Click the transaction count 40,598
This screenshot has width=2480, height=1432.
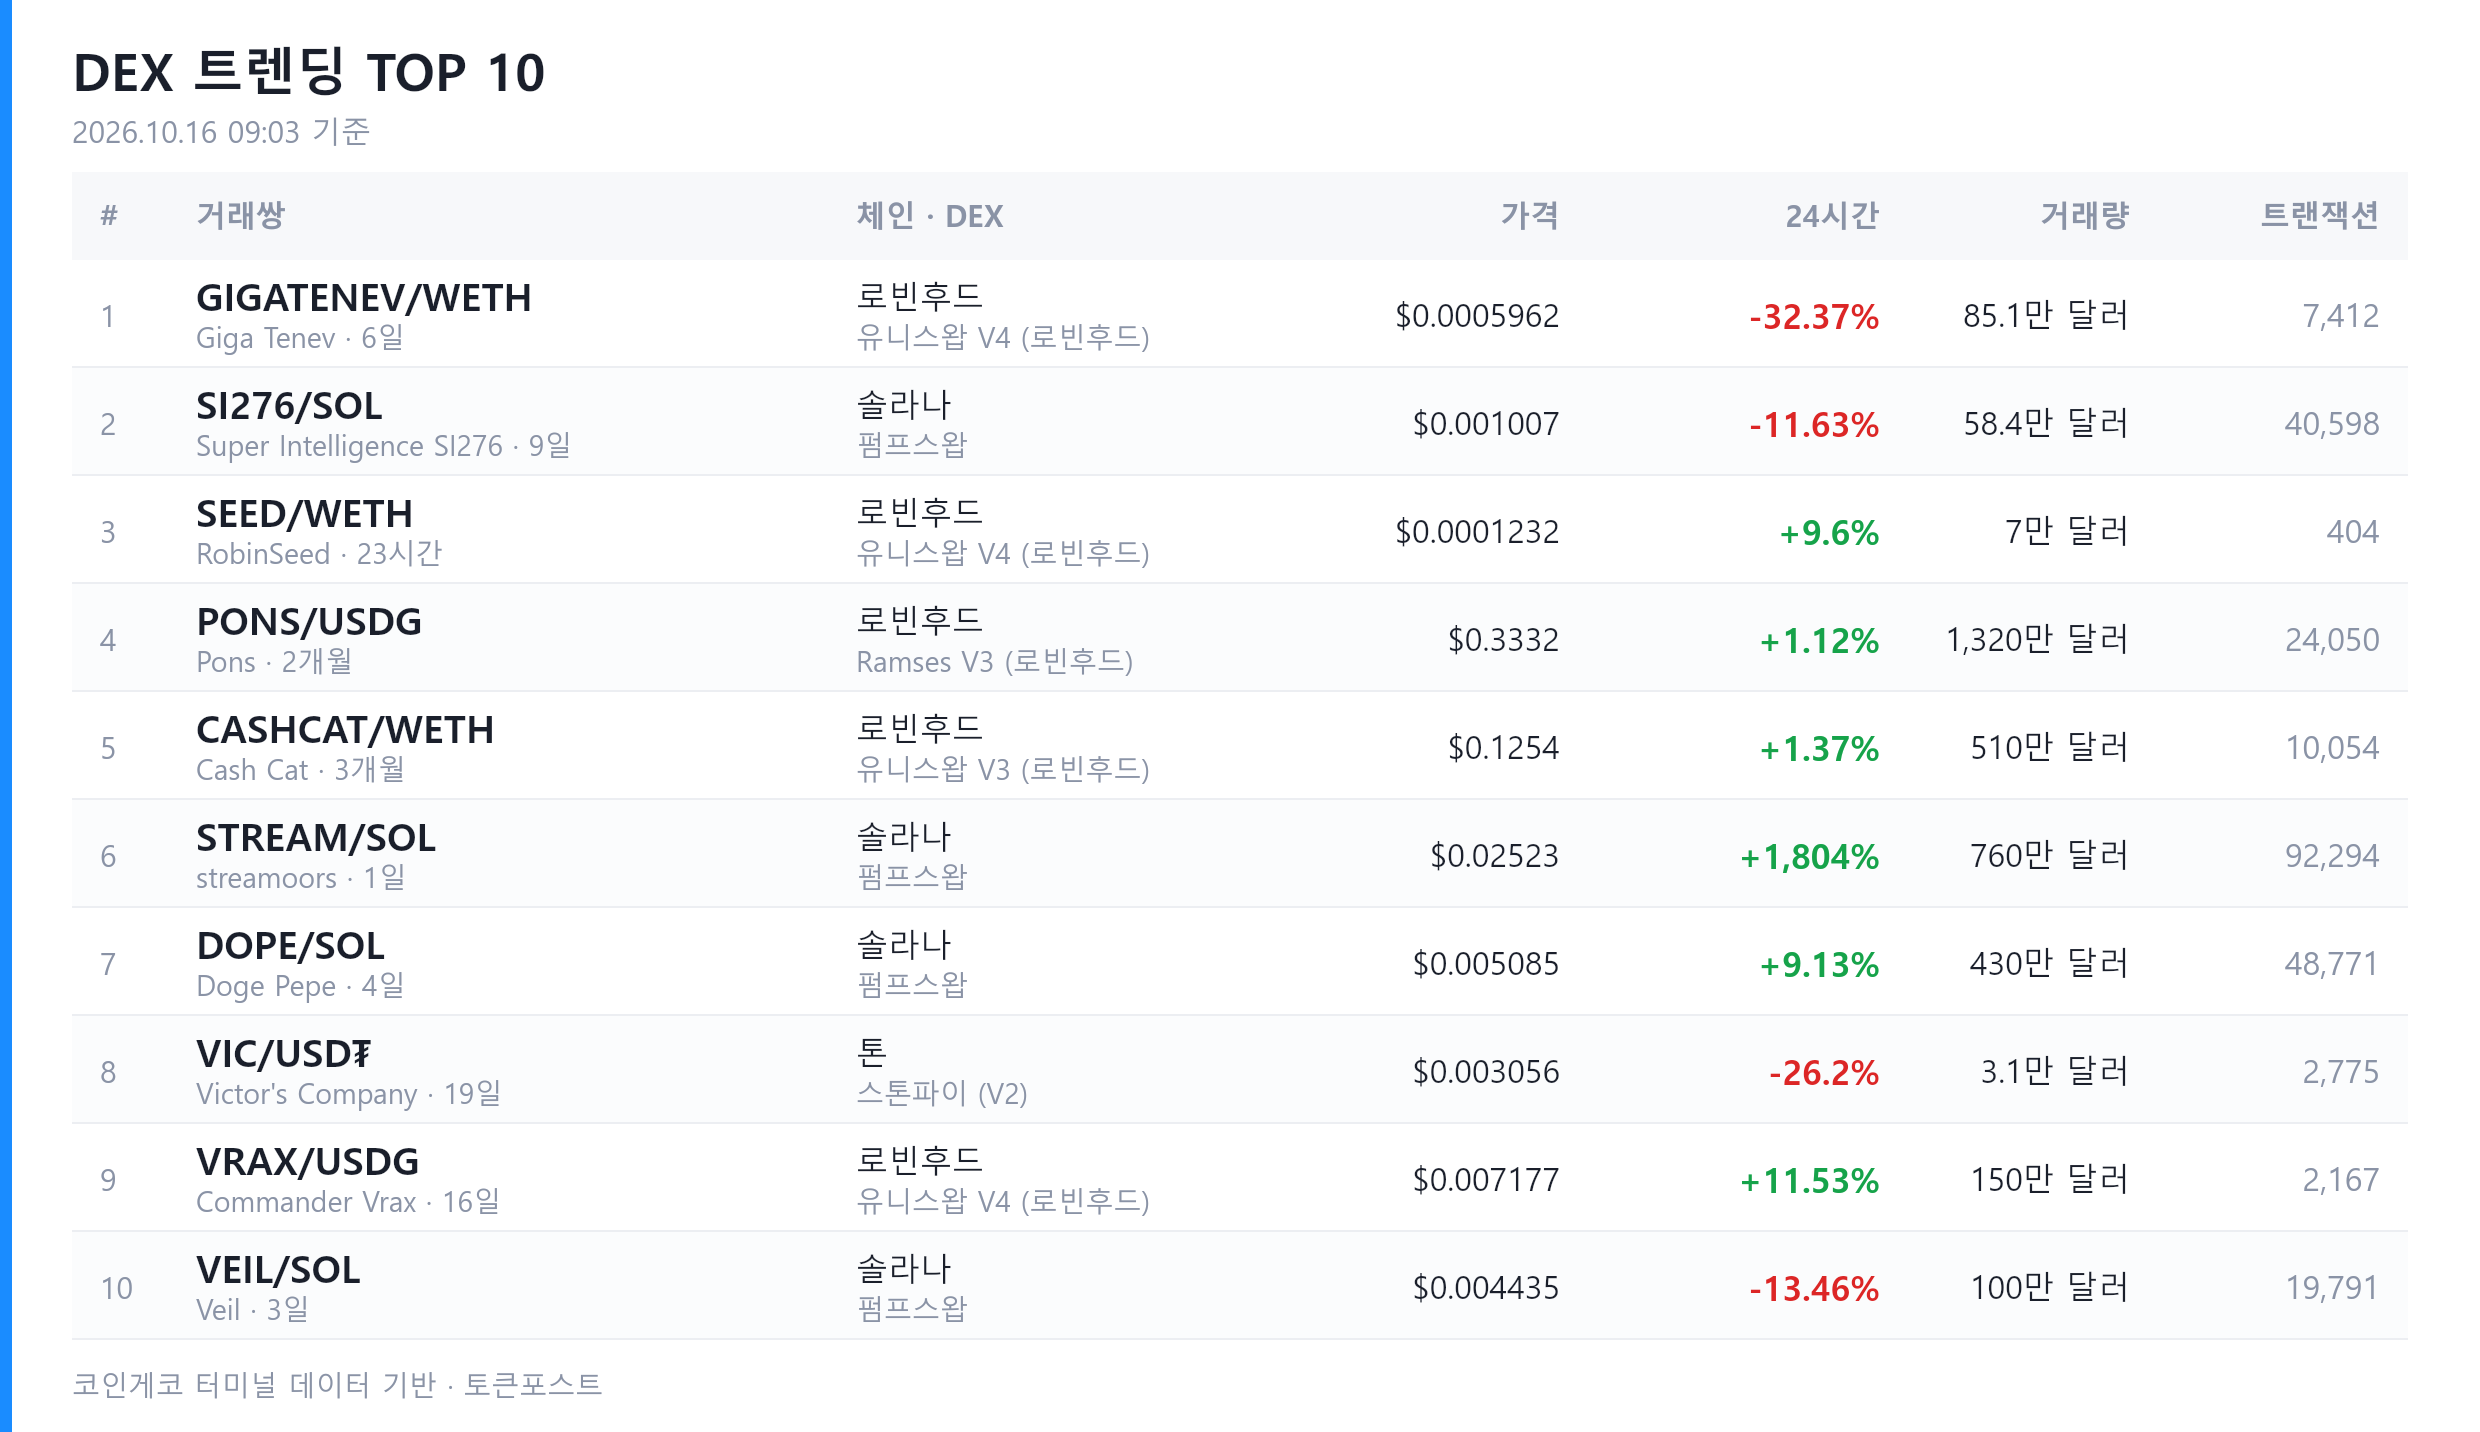click(x=2332, y=424)
